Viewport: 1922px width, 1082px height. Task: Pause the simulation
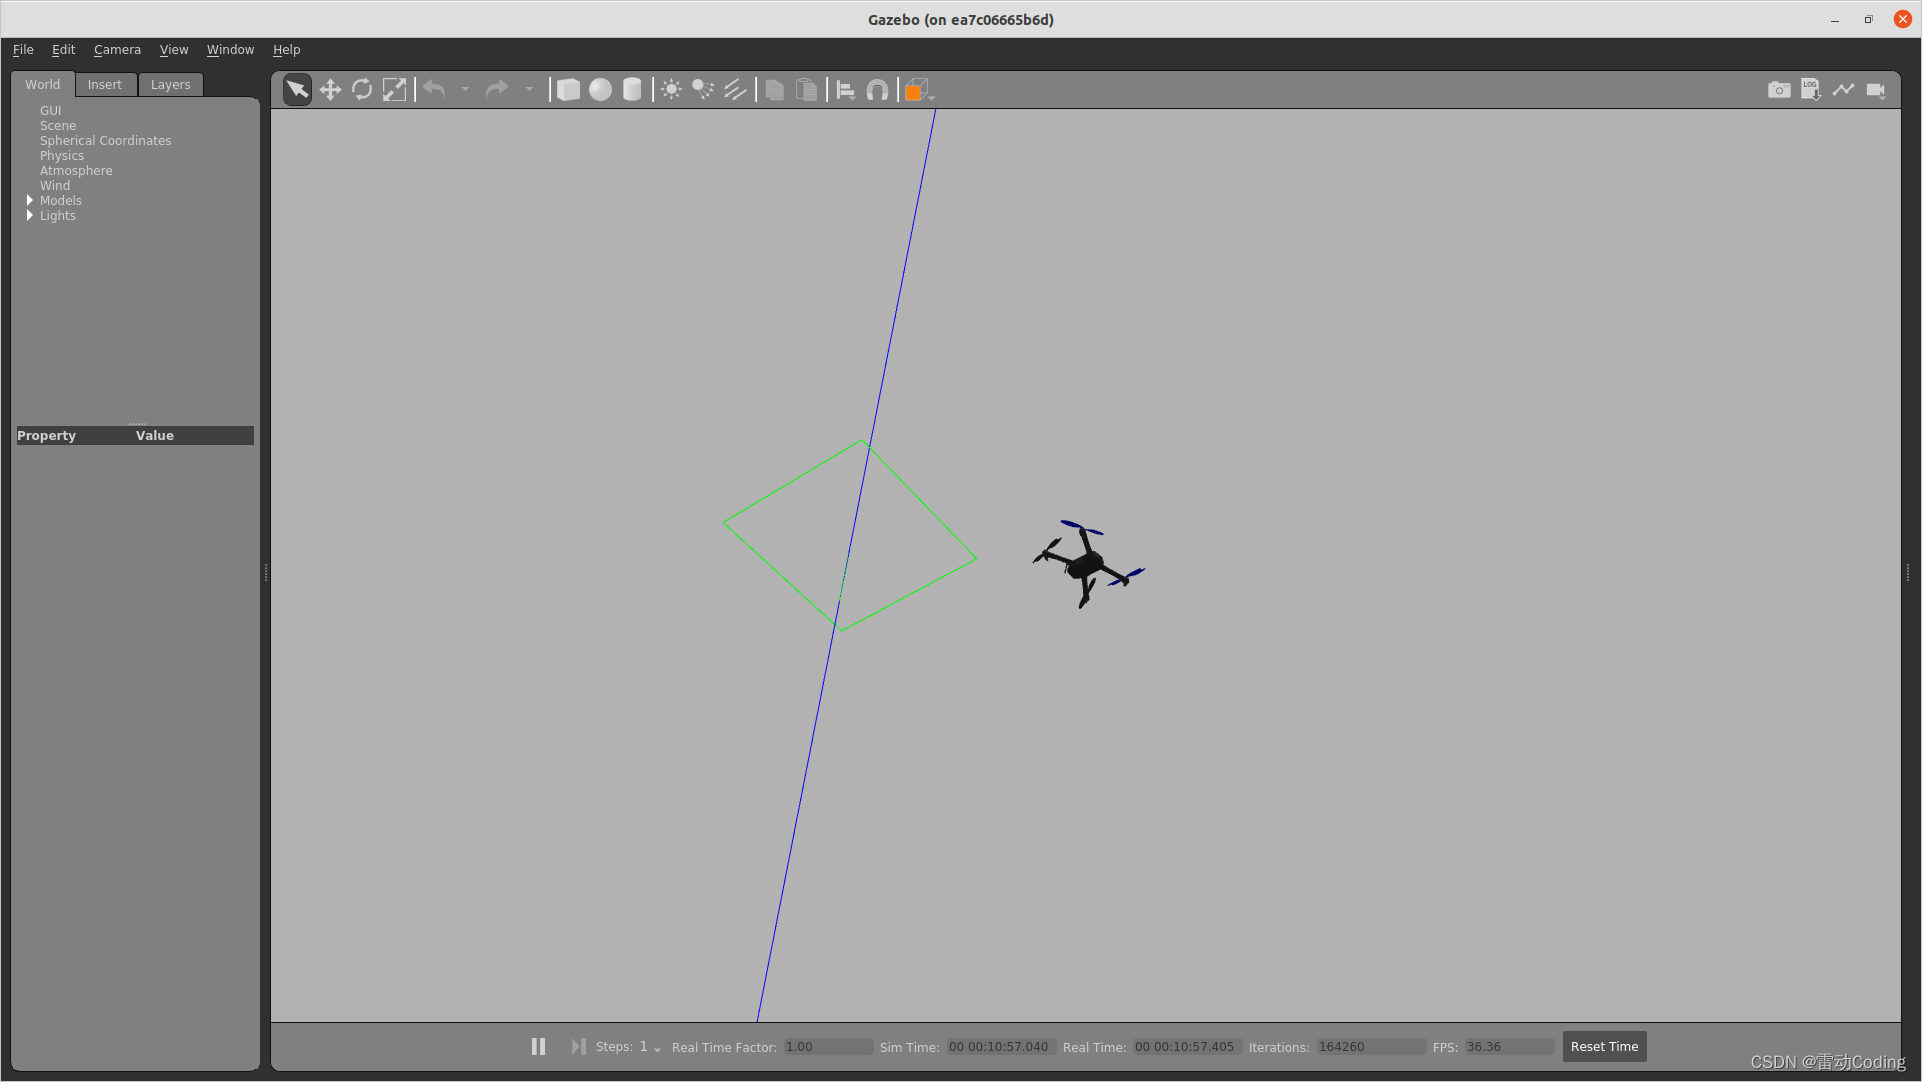coord(538,1046)
